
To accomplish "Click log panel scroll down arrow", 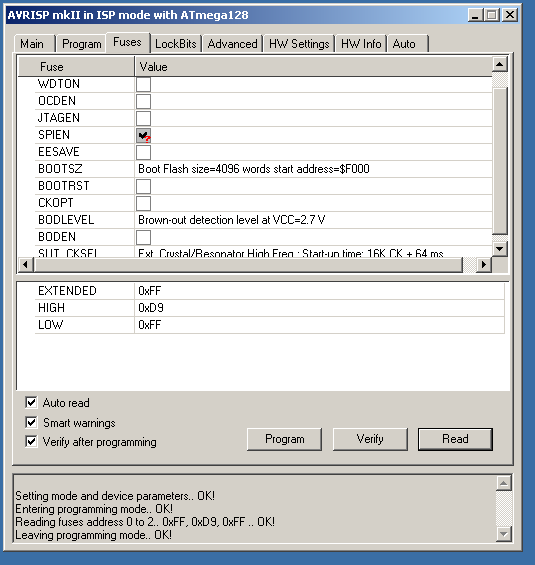I will point(504,534).
